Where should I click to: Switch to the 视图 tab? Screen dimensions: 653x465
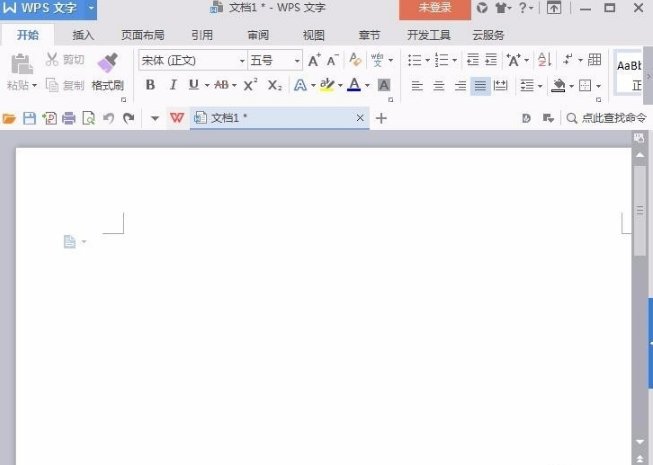pos(314,35)
